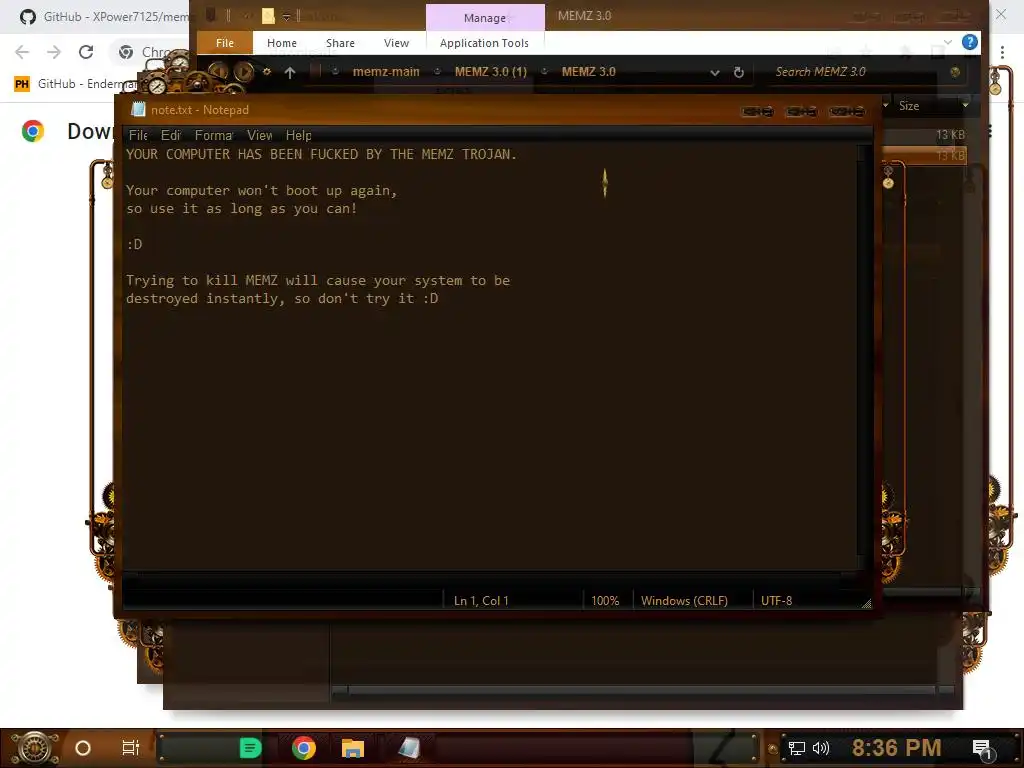
Task: Click the Ln 1, Col 1 status entry
Action: pyautogui.click(x=481, y=601)
